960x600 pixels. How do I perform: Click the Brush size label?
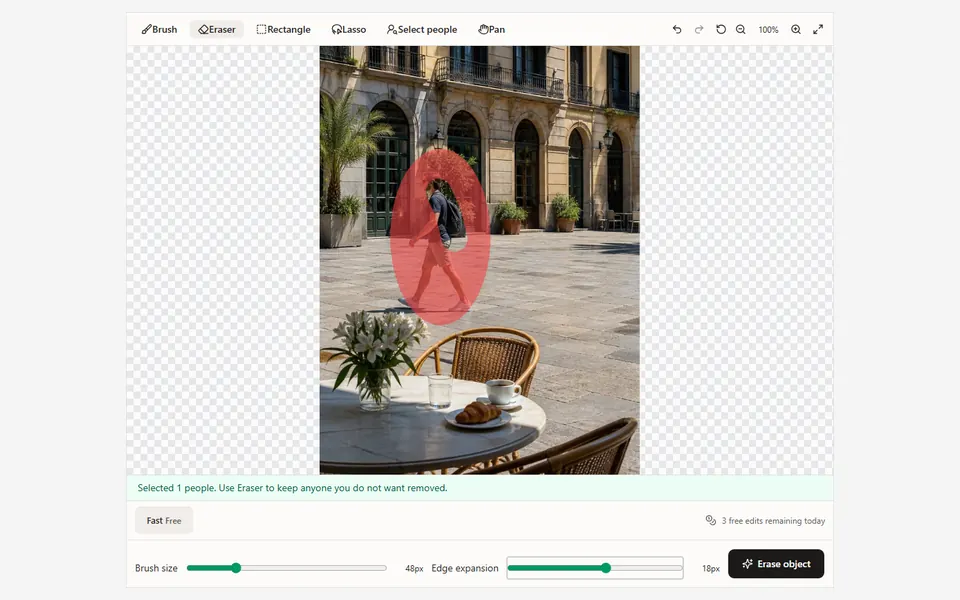coord(156,568)
